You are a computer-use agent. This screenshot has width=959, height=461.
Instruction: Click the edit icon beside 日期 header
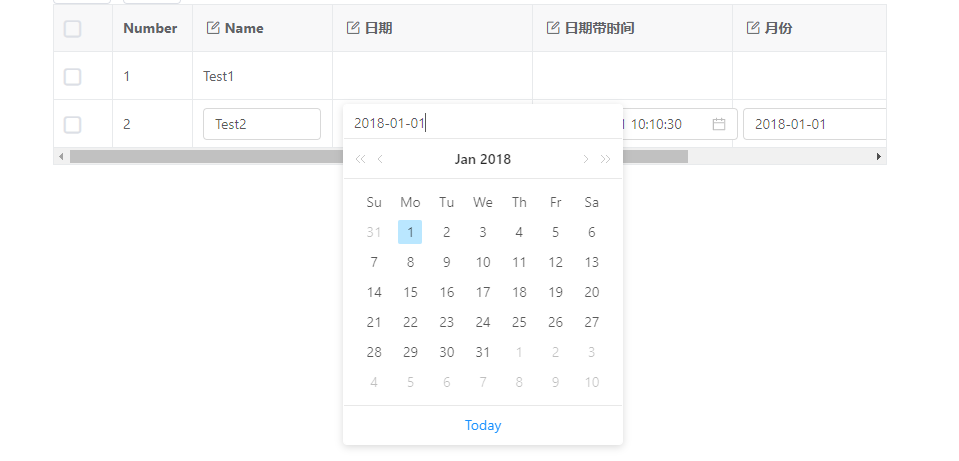tap(352, 28)
